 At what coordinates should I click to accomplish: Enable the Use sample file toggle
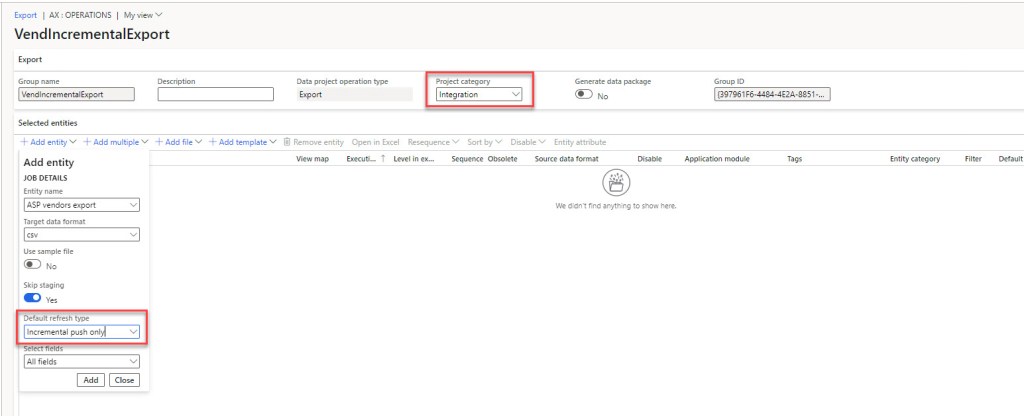coord(32,266)
